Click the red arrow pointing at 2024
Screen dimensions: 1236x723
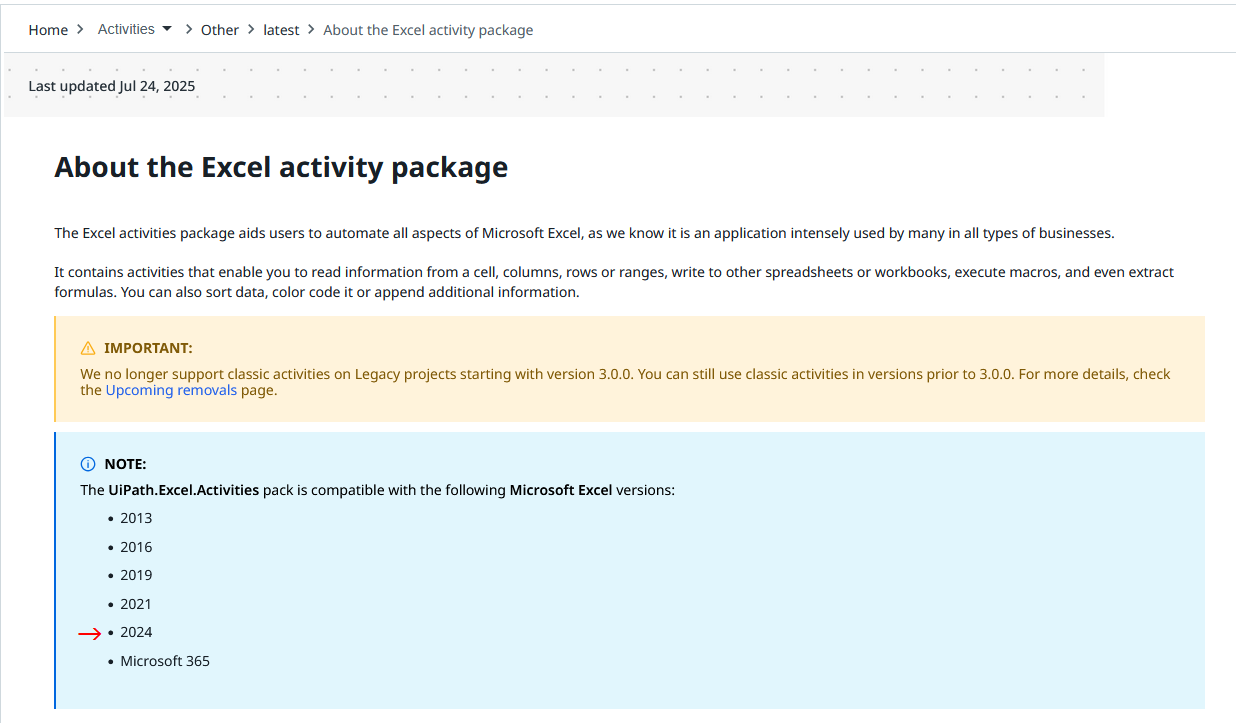[x=90, y=633]
